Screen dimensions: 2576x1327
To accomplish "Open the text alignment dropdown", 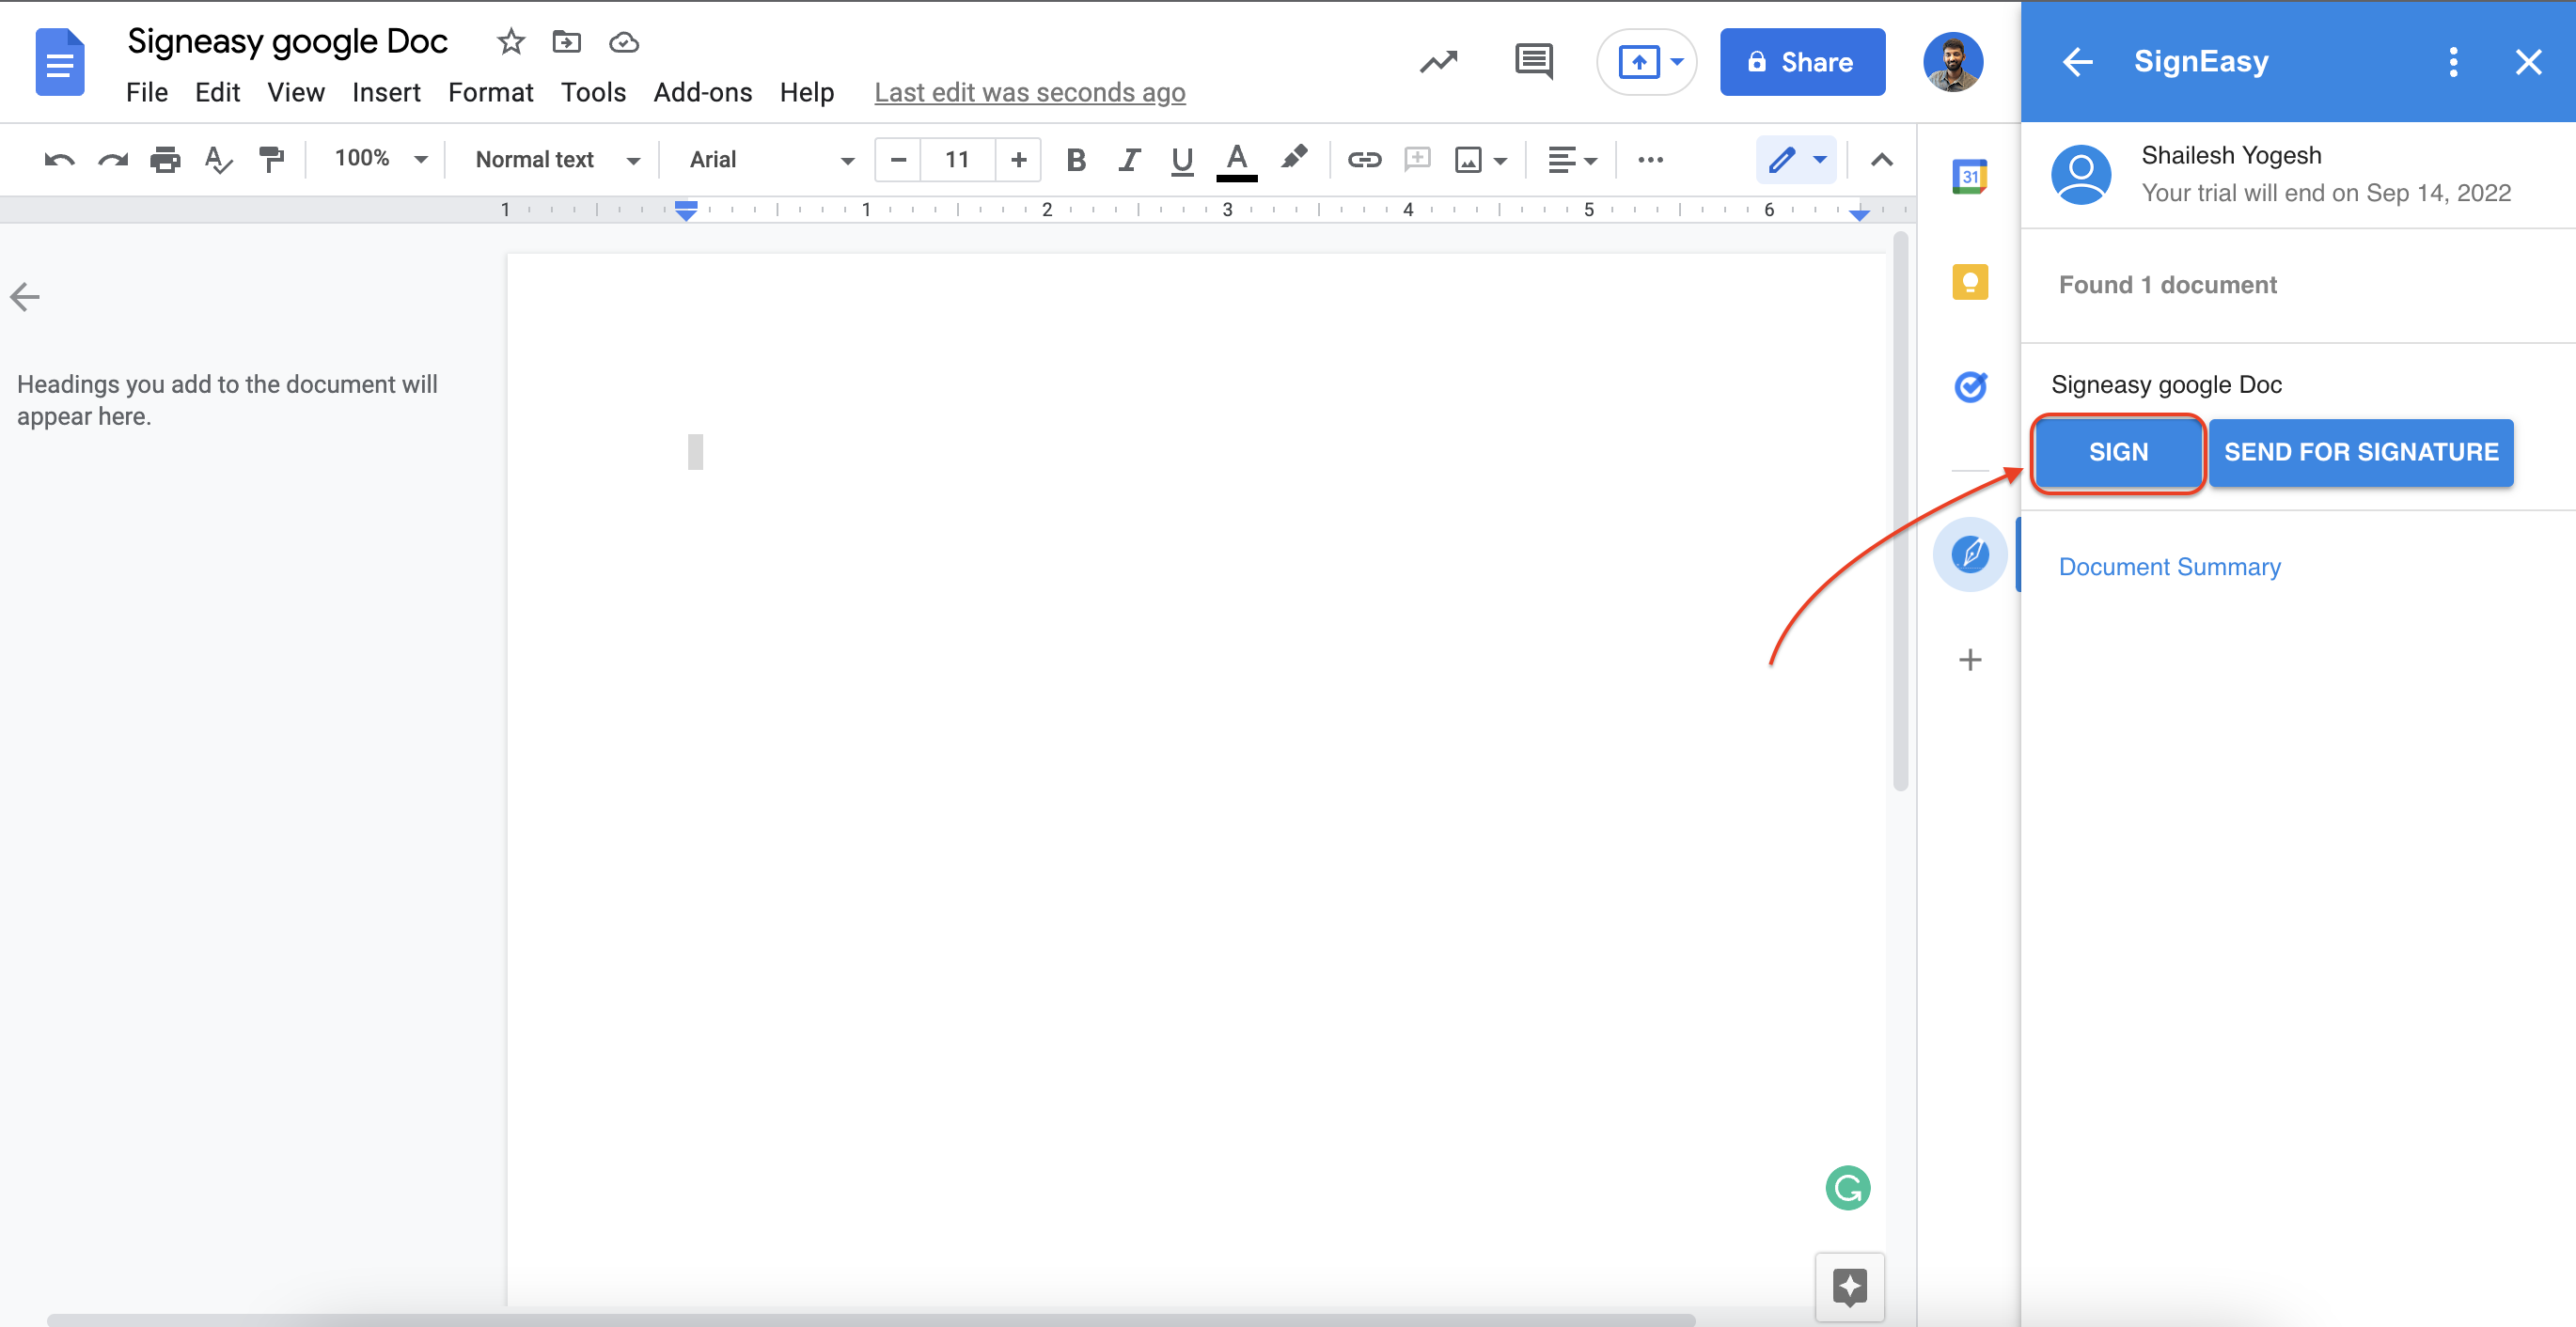I will click(1572, 160).
